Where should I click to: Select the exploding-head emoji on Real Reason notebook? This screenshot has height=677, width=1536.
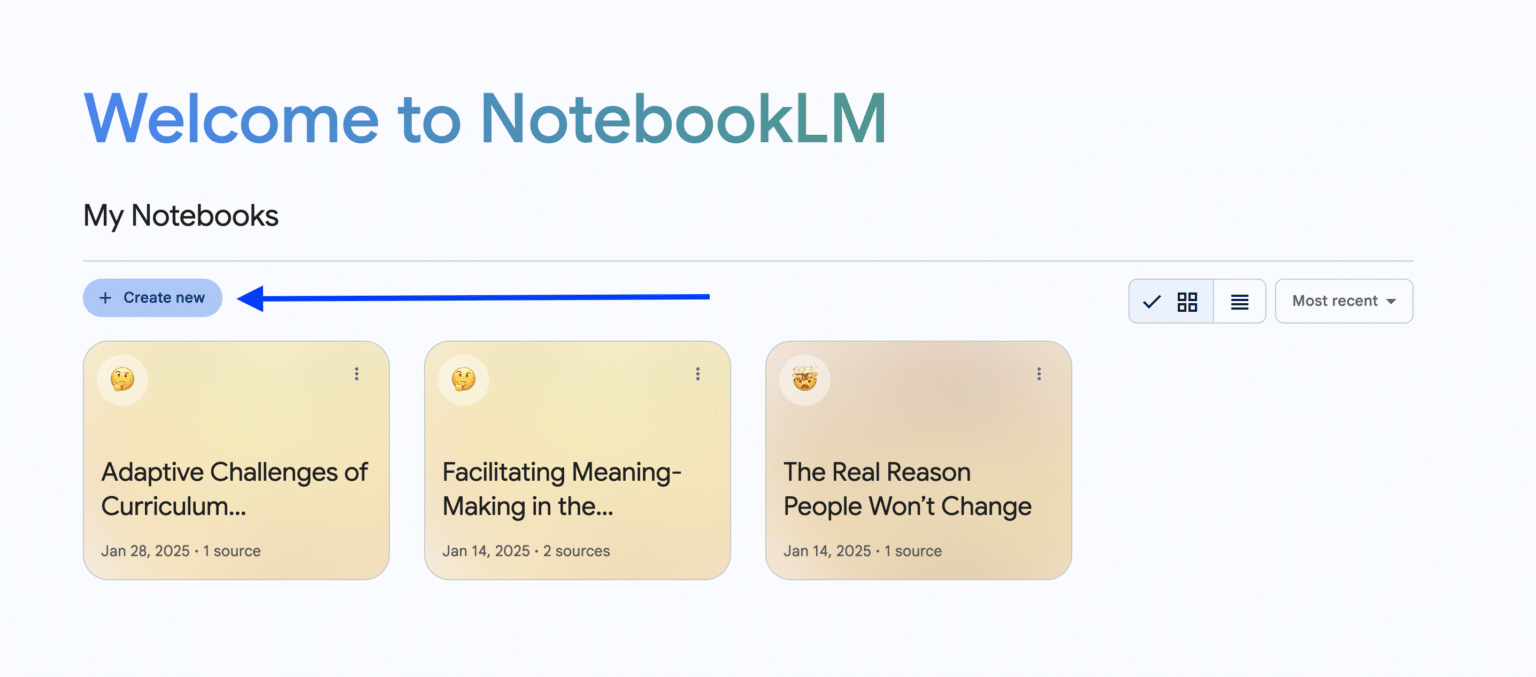pos(803,379)
